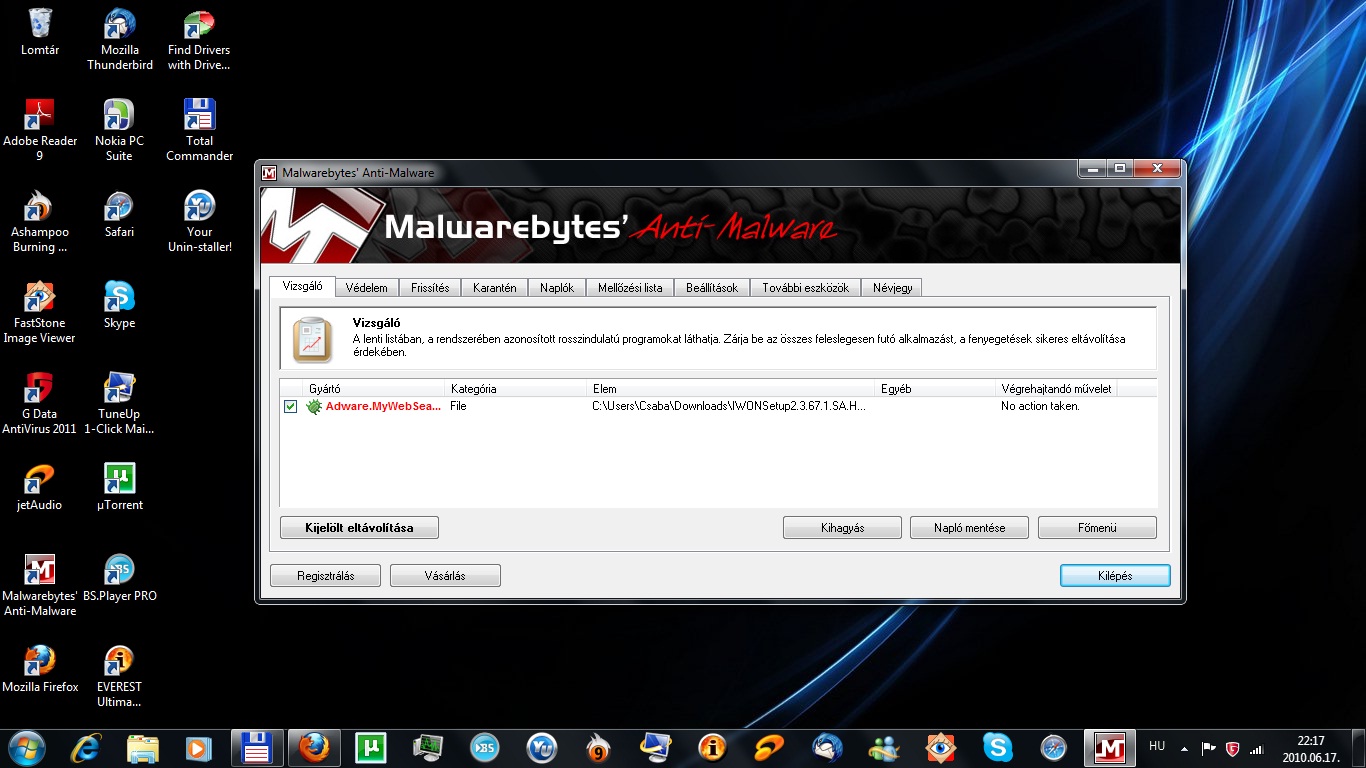Open the Skype desktop shortcut

coord(120,305)
